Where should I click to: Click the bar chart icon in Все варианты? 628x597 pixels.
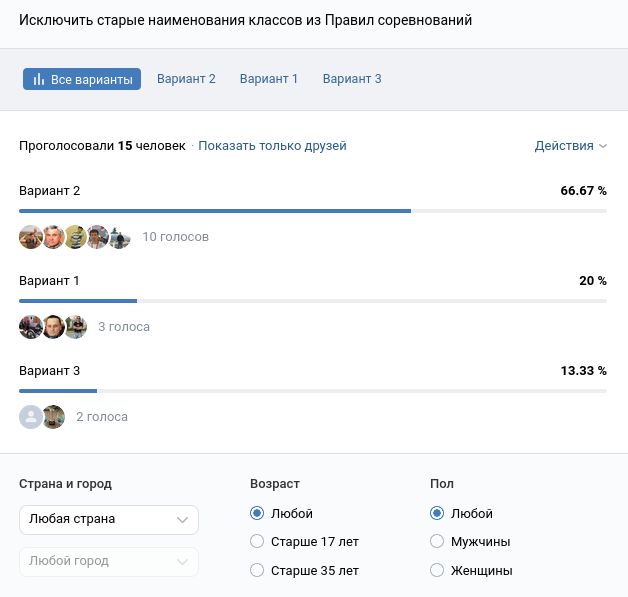[39, 79]
